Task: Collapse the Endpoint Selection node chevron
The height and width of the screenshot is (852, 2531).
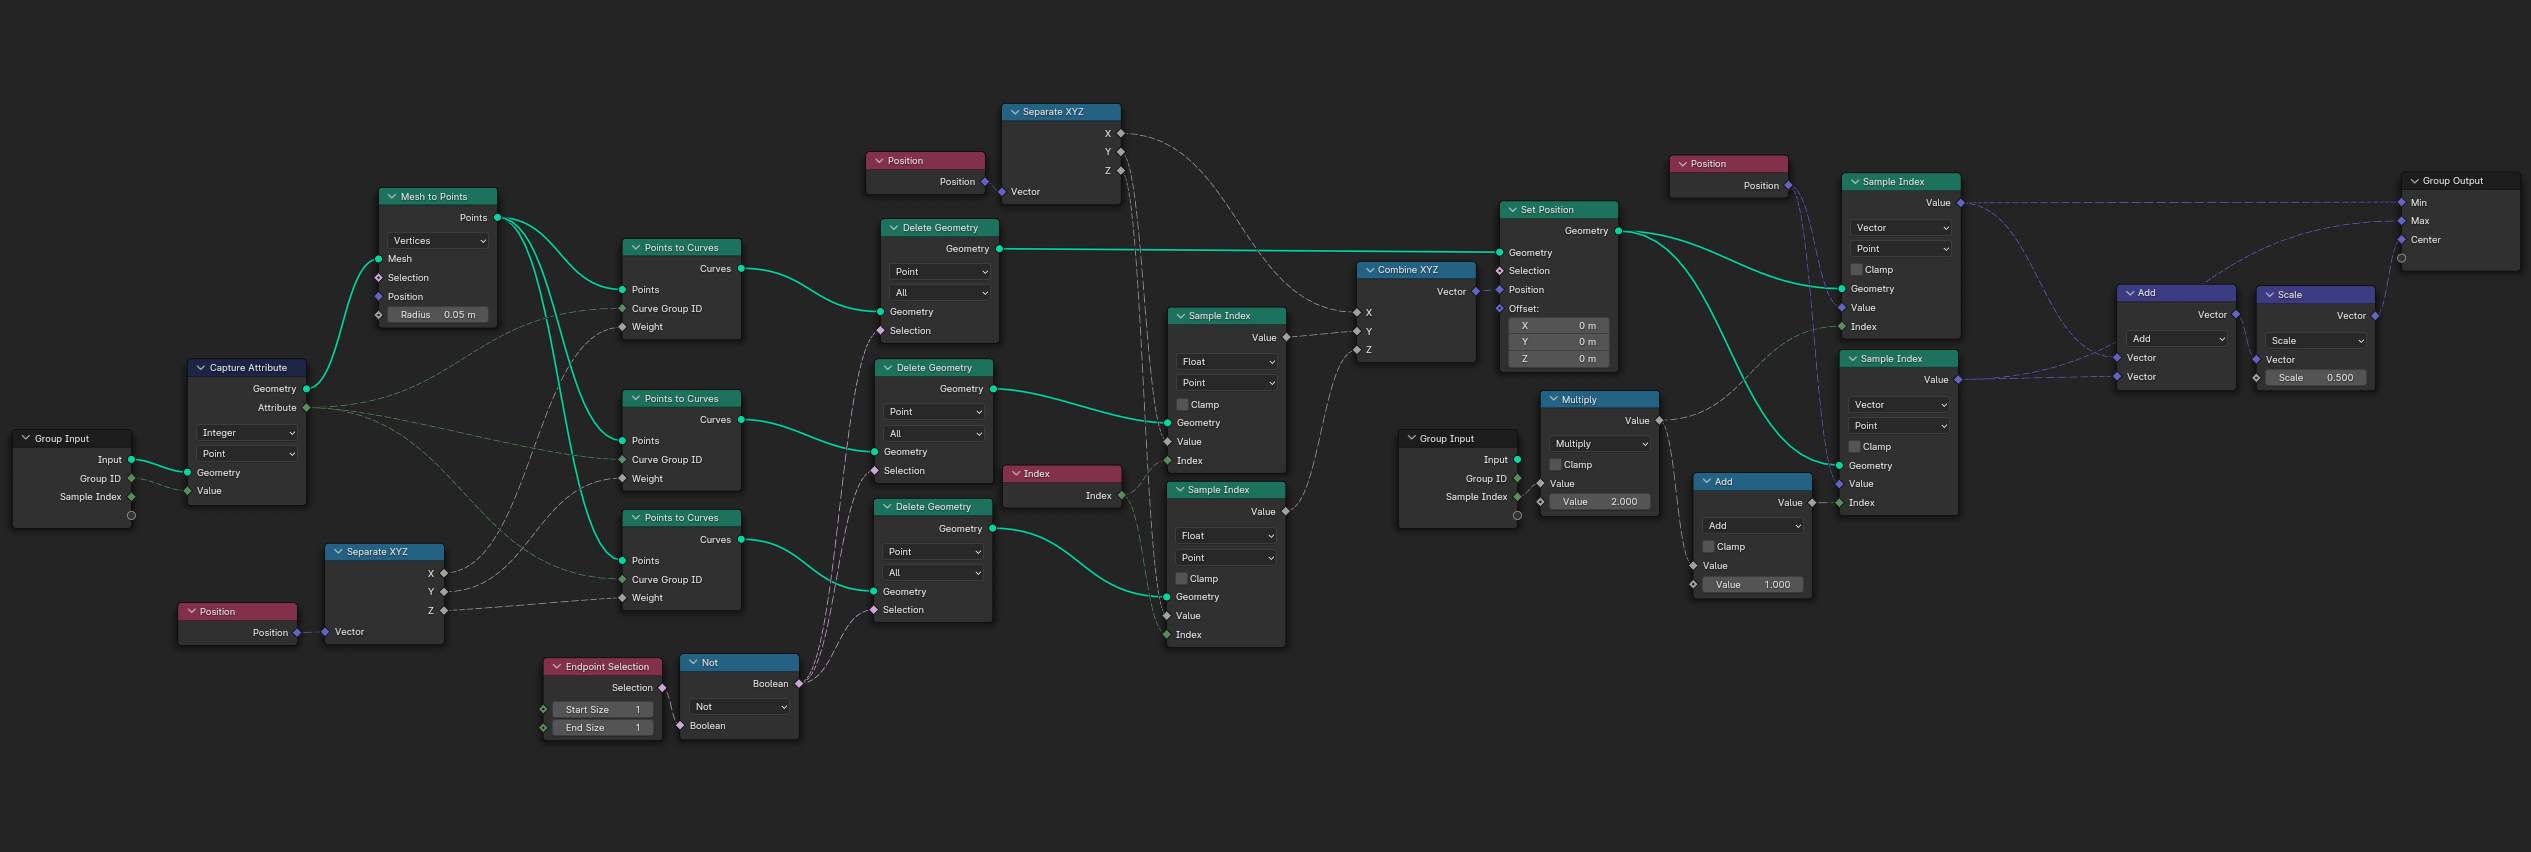Action: [x=557, y=667]
